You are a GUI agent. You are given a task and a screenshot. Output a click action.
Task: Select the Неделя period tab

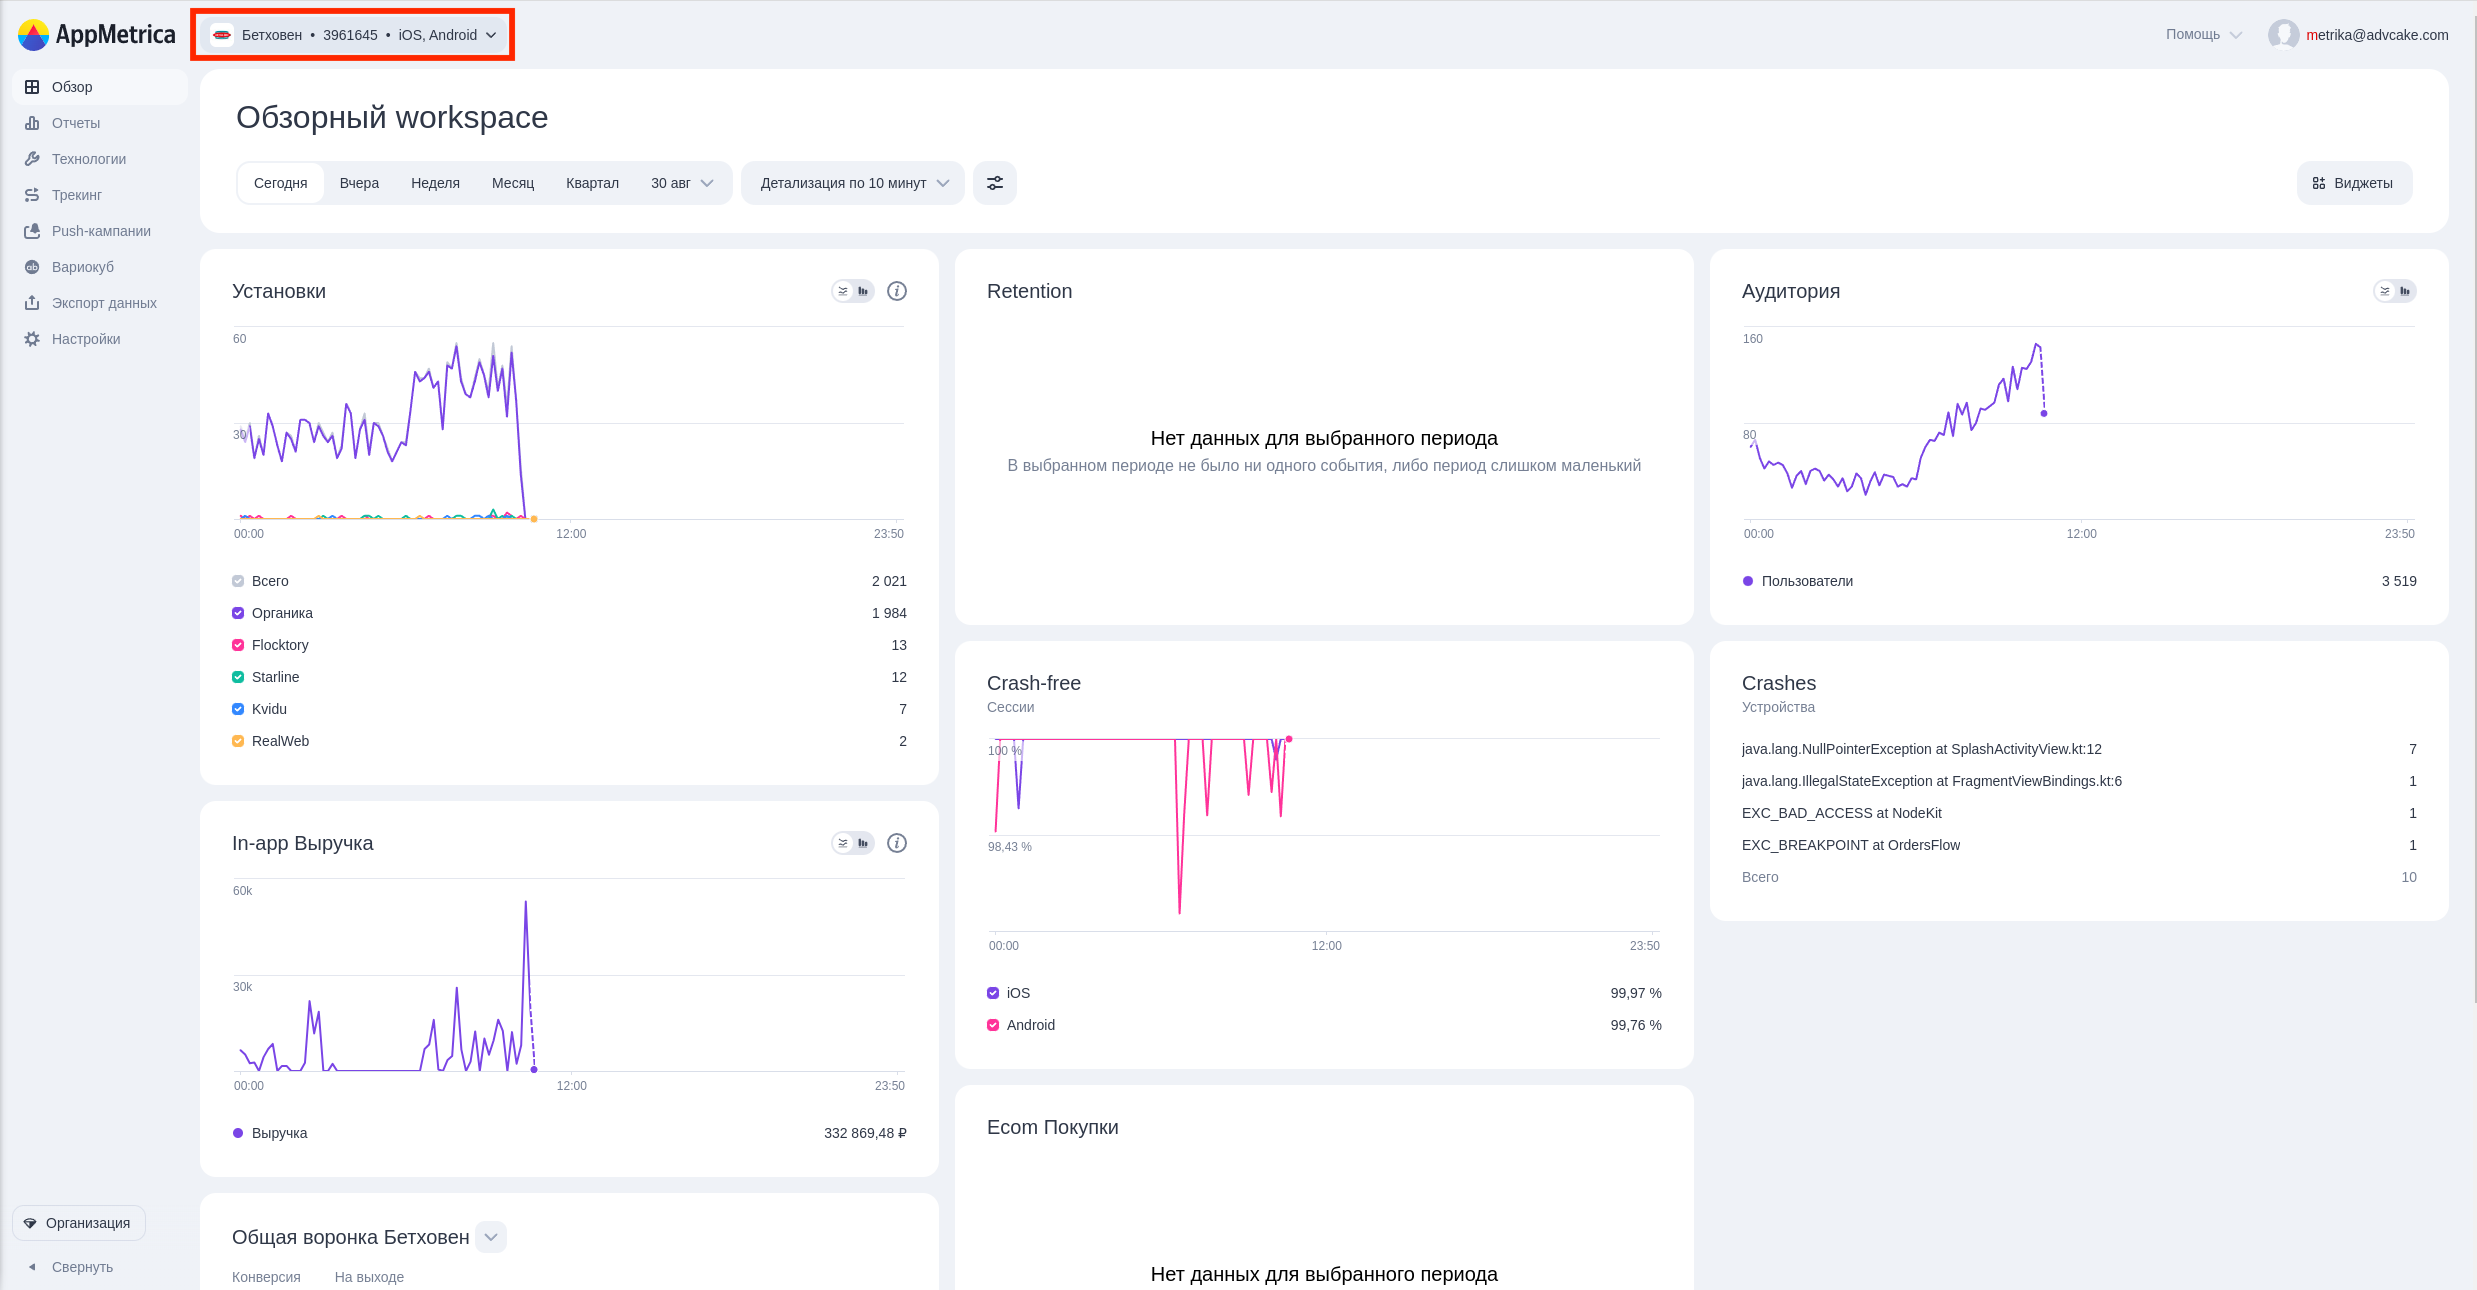coord(435,183)
